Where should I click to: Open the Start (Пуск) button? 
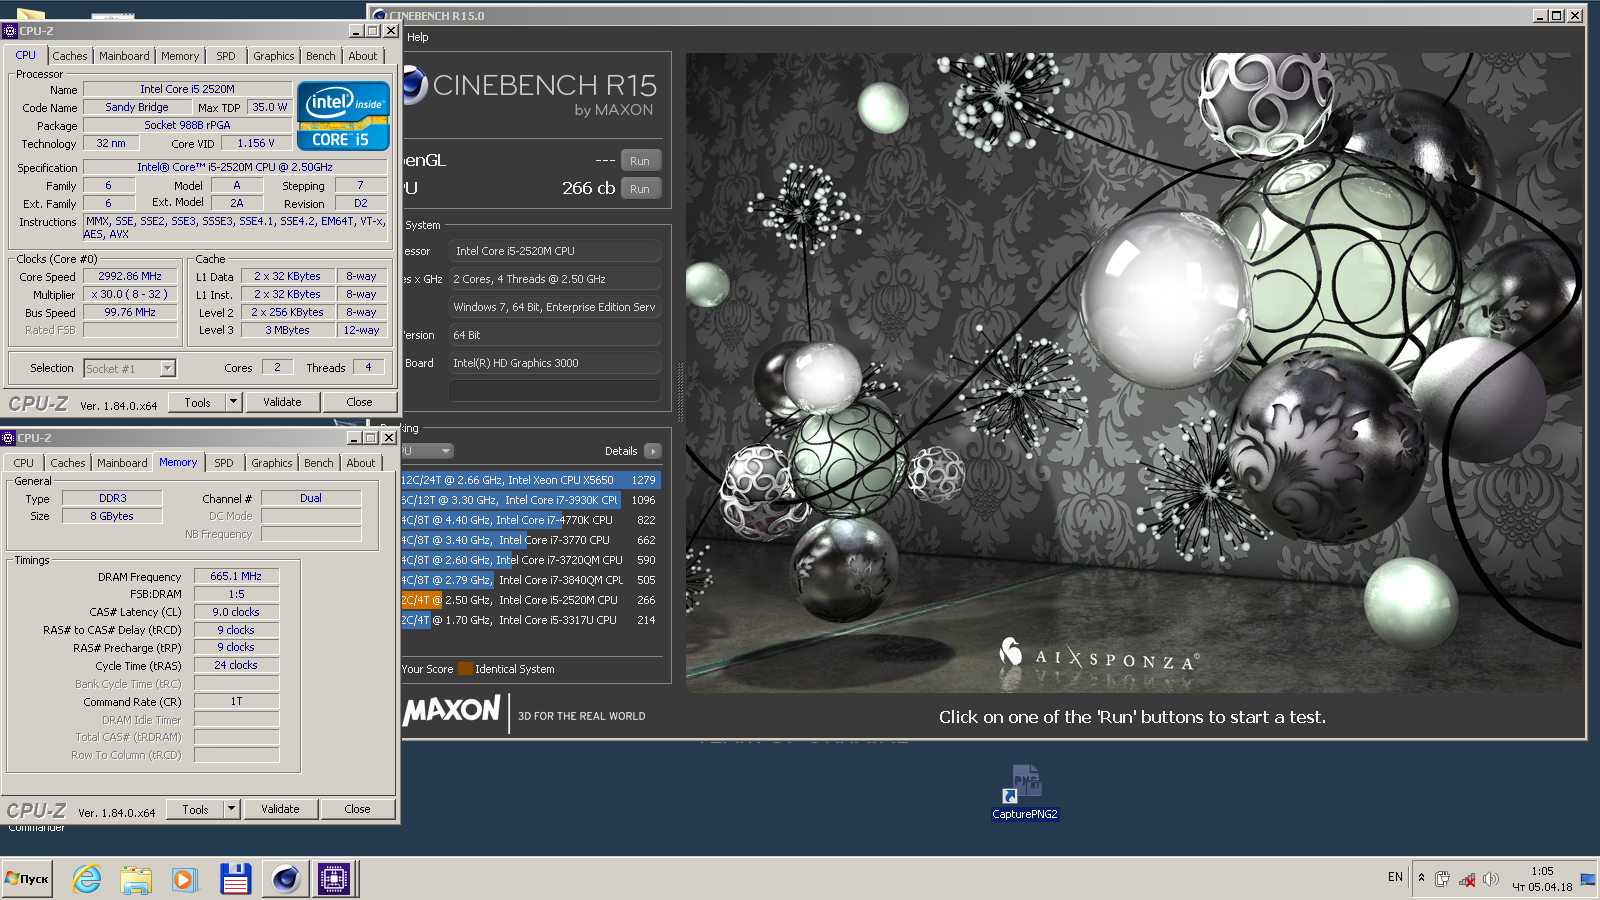27,879
